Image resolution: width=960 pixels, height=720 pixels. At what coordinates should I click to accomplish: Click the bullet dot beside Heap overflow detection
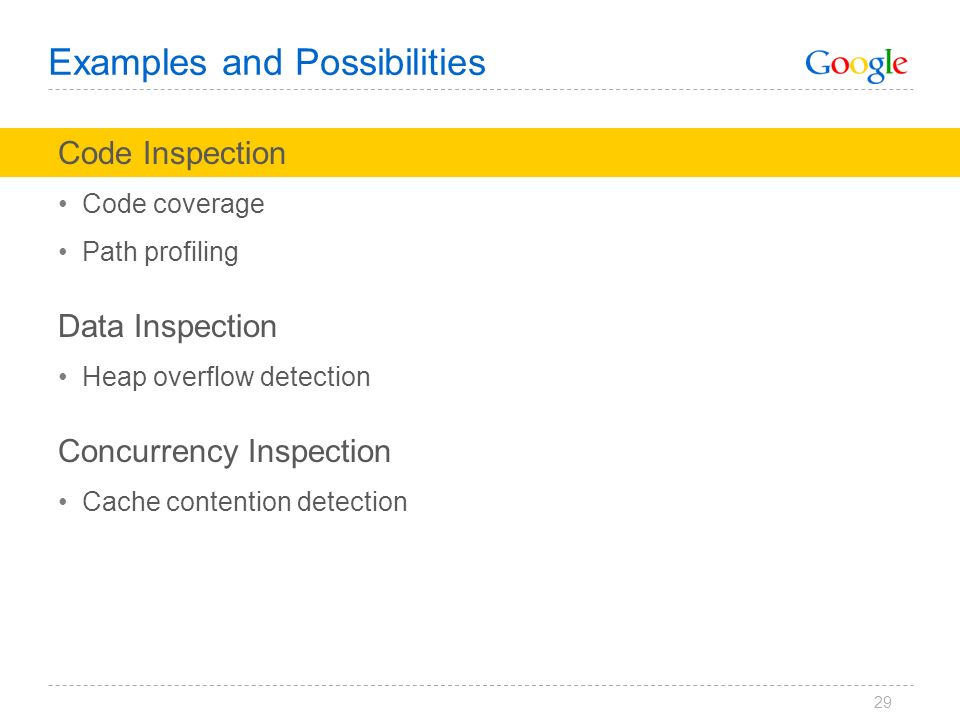[x=62, y=377]
